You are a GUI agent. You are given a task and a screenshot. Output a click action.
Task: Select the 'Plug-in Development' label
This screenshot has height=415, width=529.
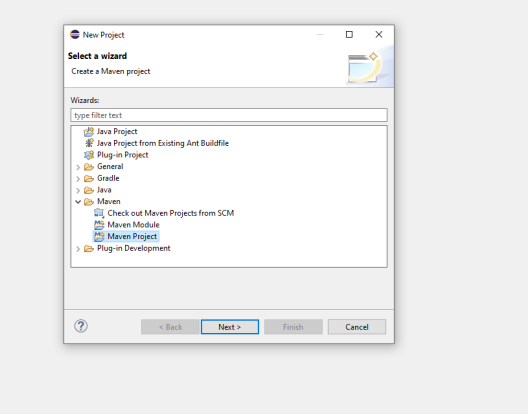[x=134, y=248]
